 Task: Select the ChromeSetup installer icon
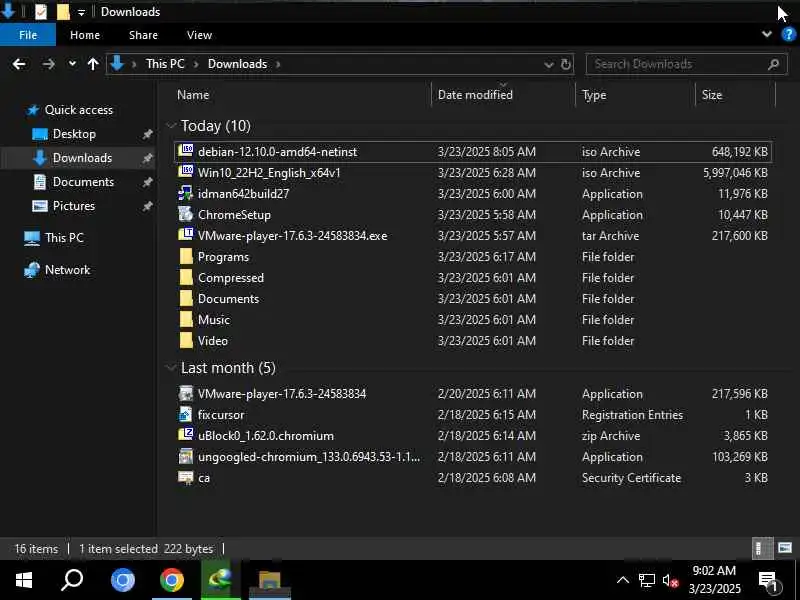(186, 214)
